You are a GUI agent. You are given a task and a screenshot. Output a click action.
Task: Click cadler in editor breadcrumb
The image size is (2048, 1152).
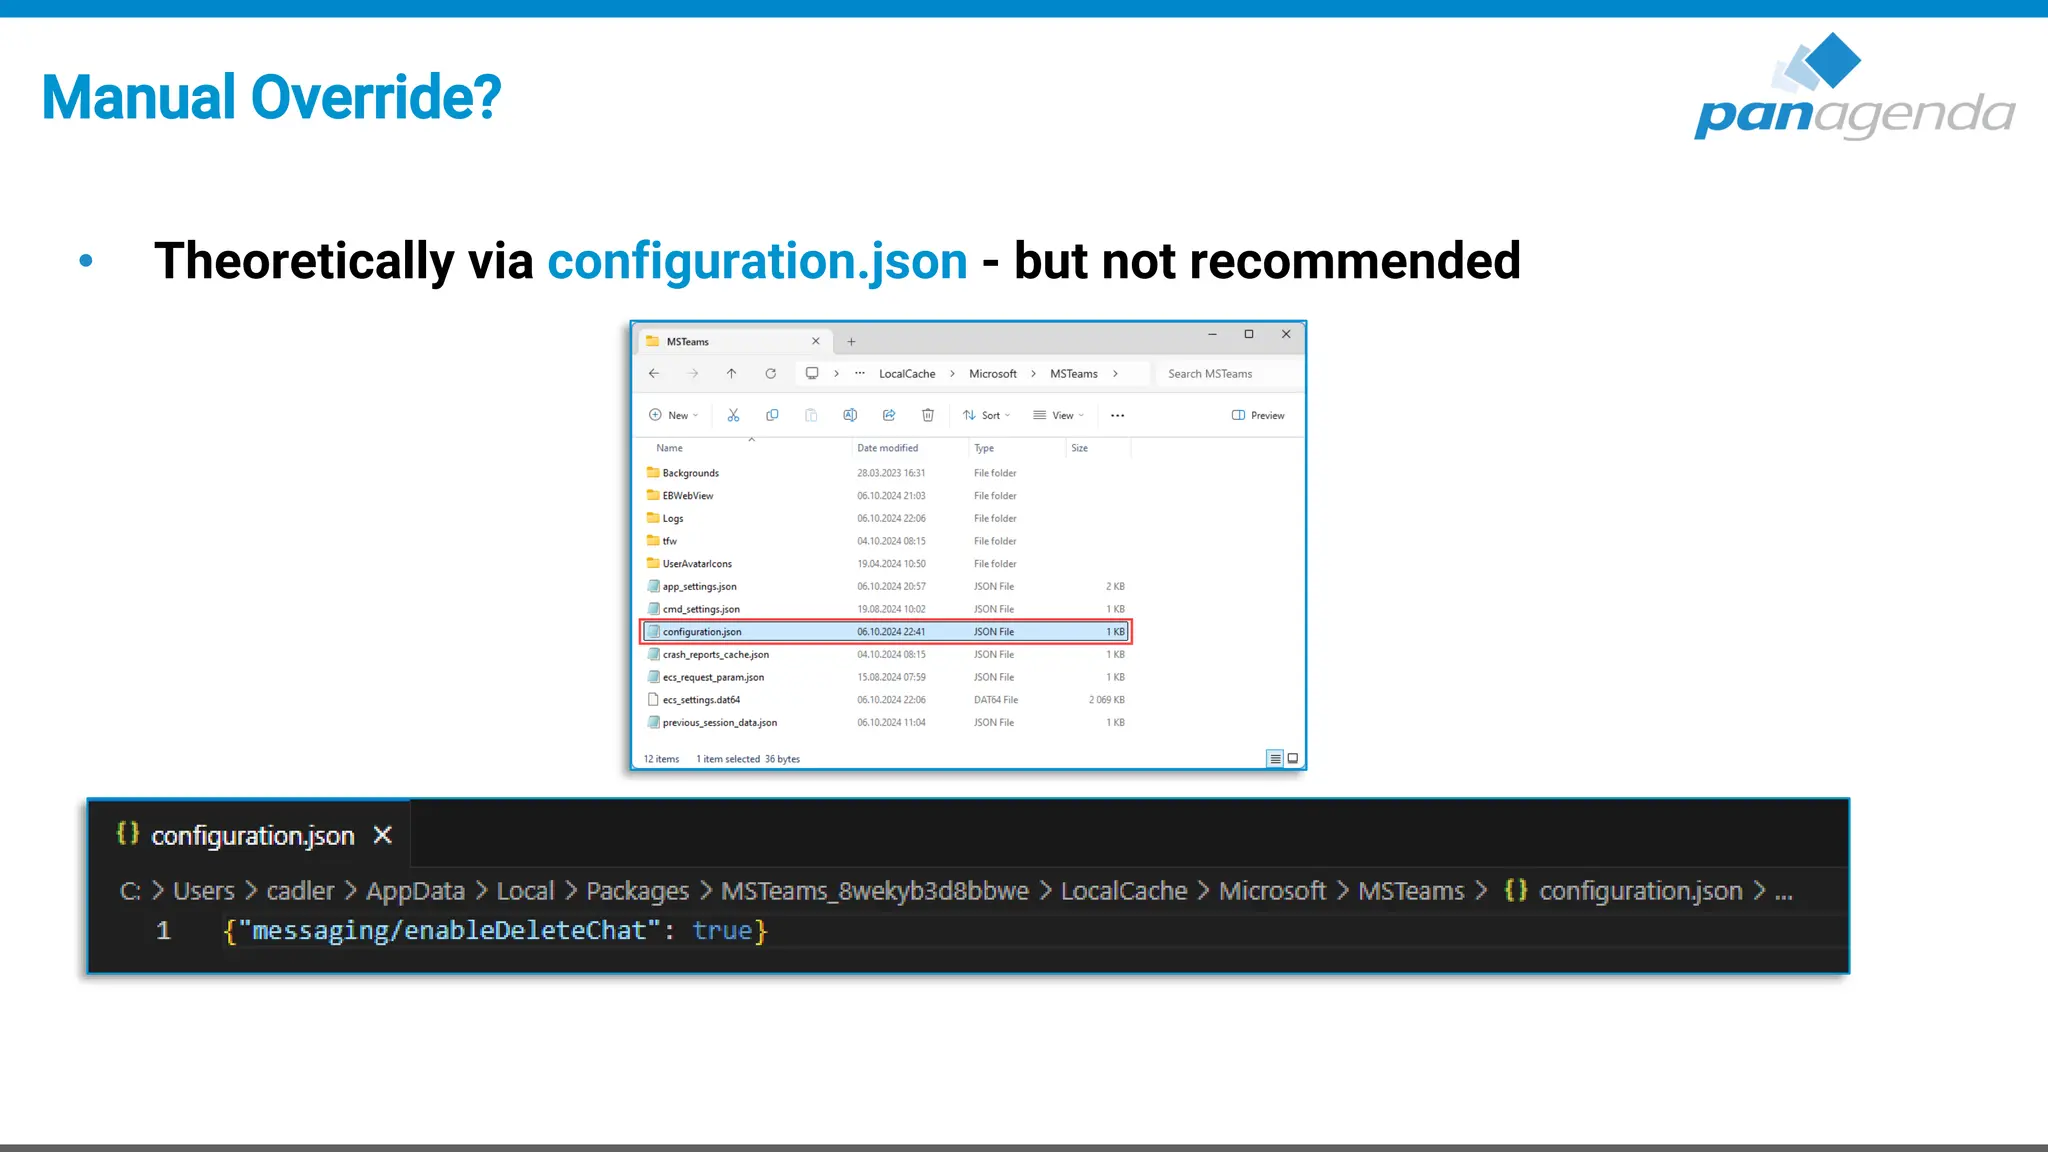point(300,891)
